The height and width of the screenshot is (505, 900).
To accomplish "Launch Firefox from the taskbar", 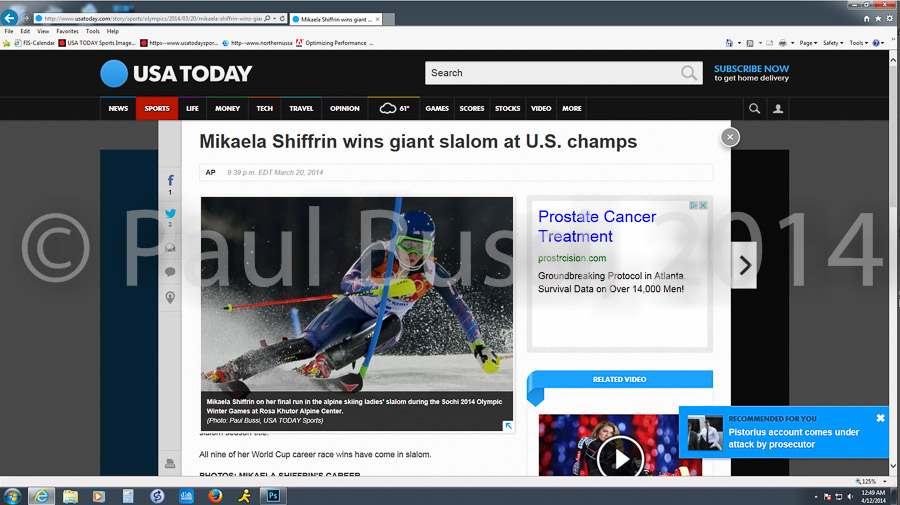I will point(215,496).
